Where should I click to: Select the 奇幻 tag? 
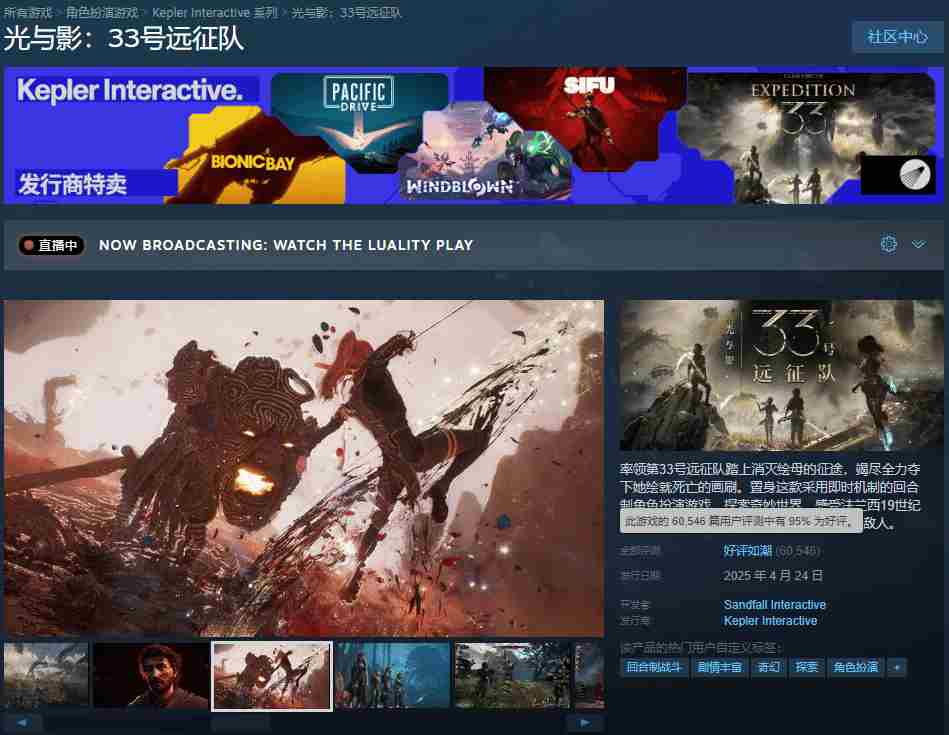click(769, 667)
